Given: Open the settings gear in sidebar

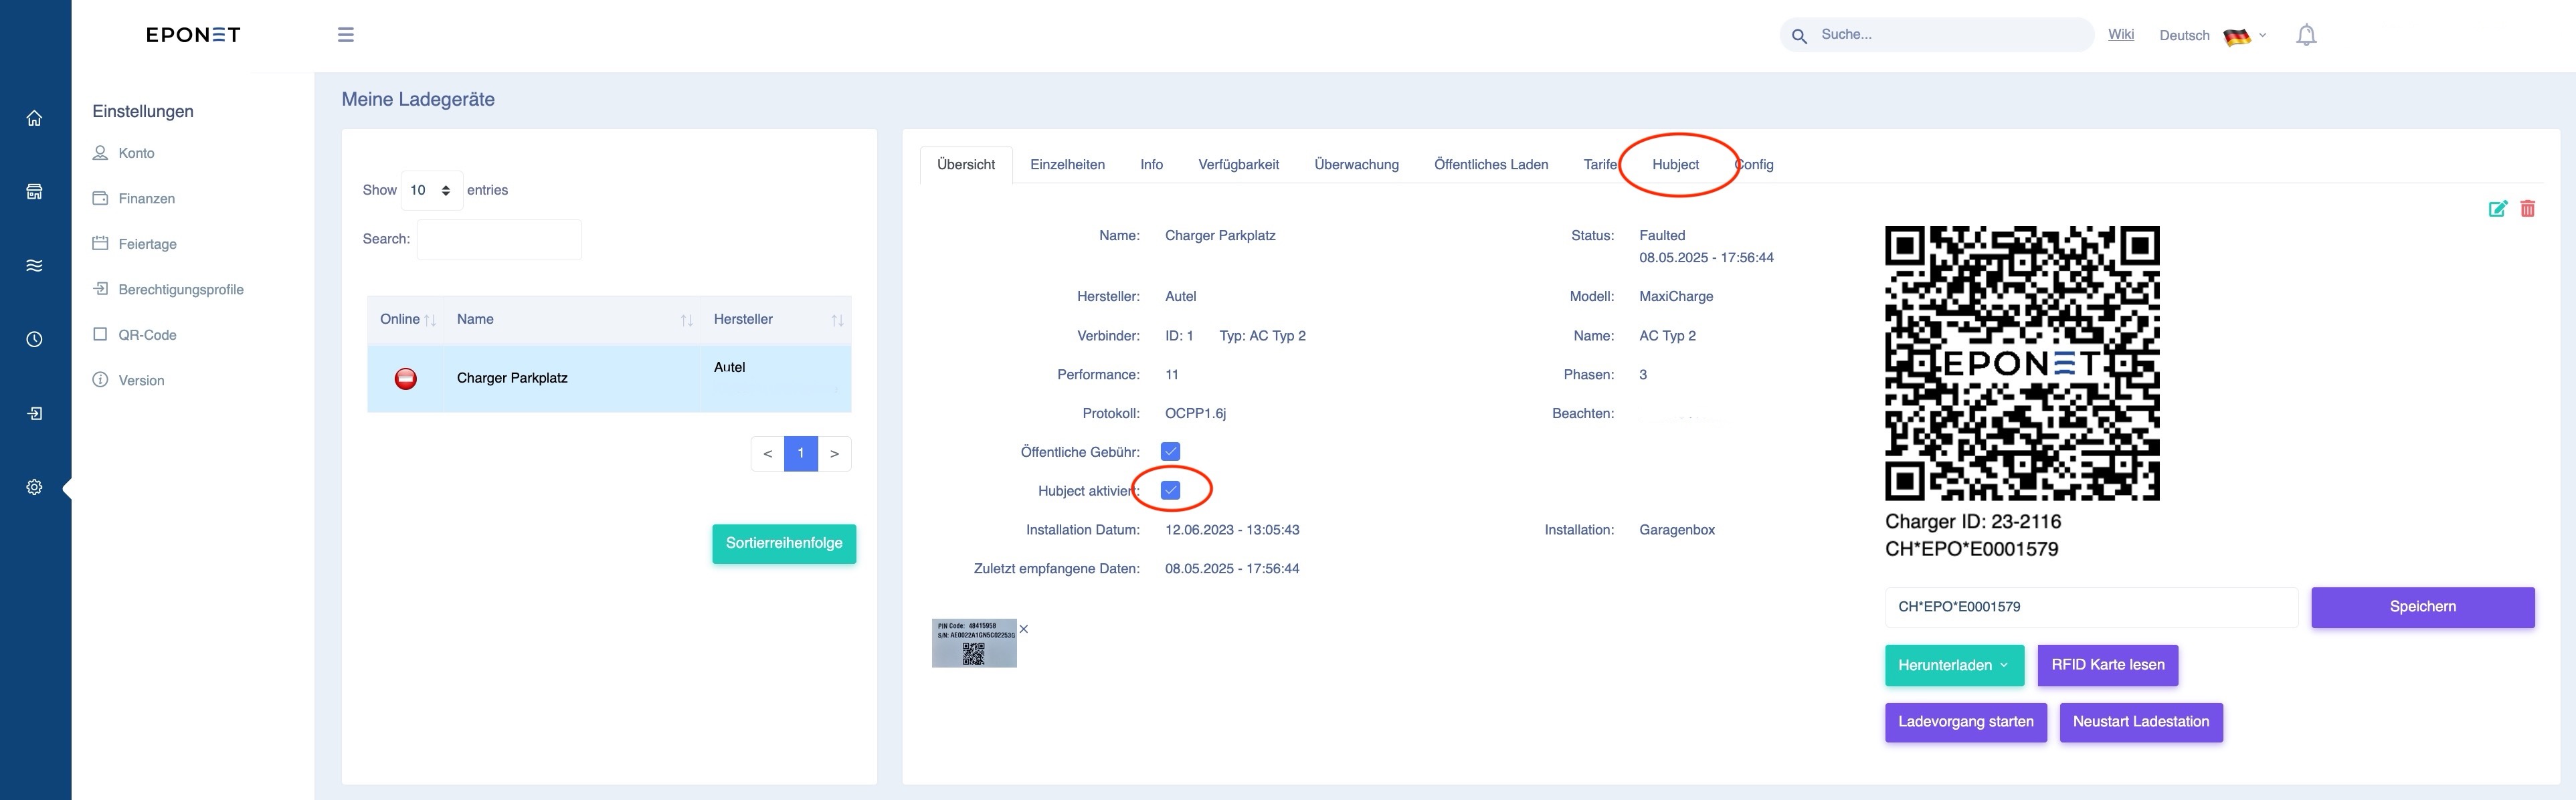Looking at the screenshot, I should click(x=34, y=487).
